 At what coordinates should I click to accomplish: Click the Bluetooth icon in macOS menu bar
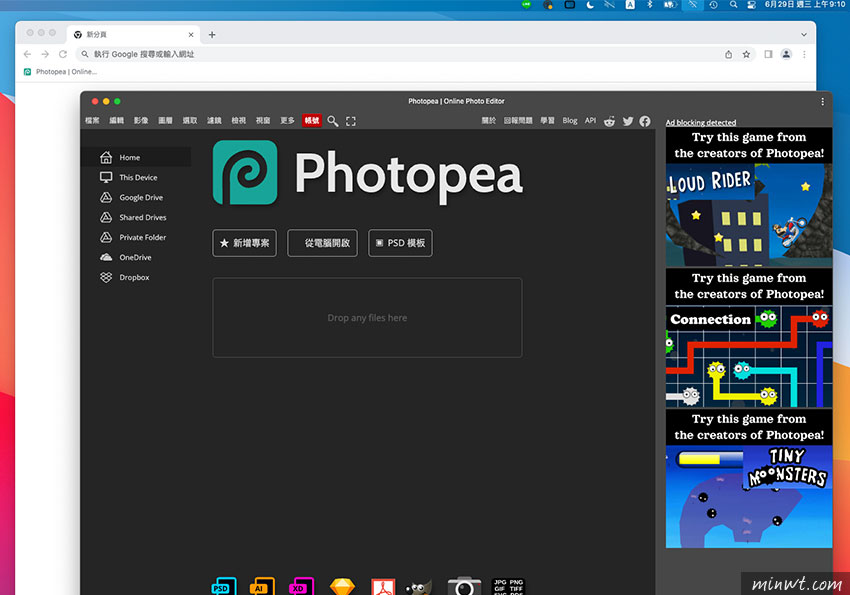649,5
